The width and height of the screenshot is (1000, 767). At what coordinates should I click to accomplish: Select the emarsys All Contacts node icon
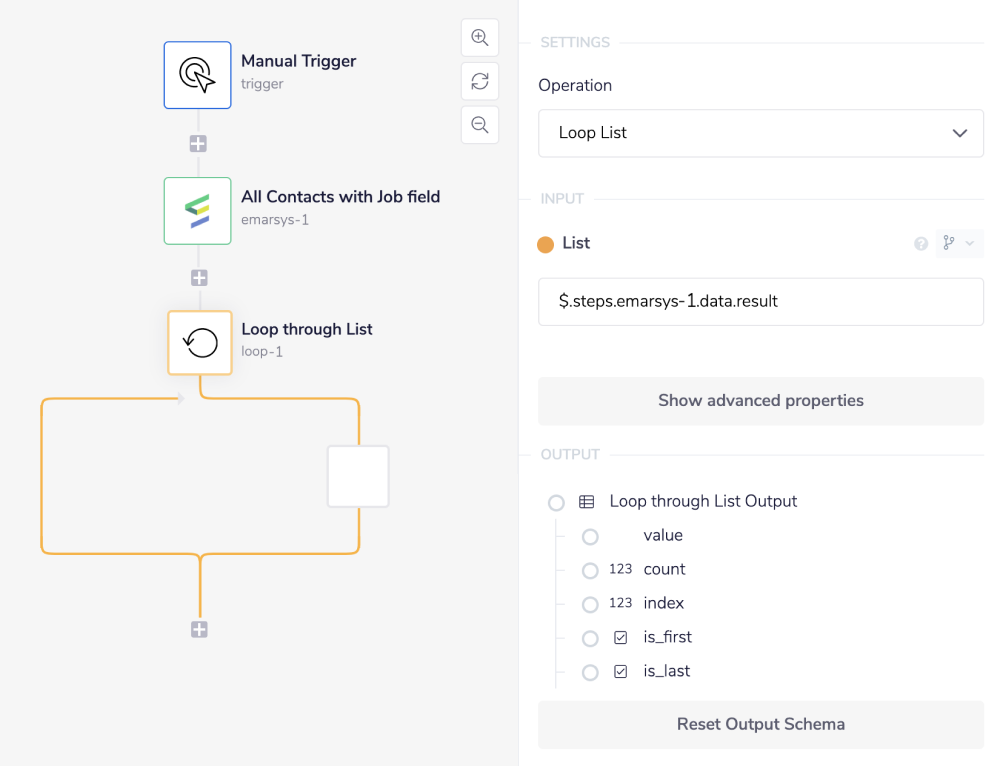pos(197,210)
